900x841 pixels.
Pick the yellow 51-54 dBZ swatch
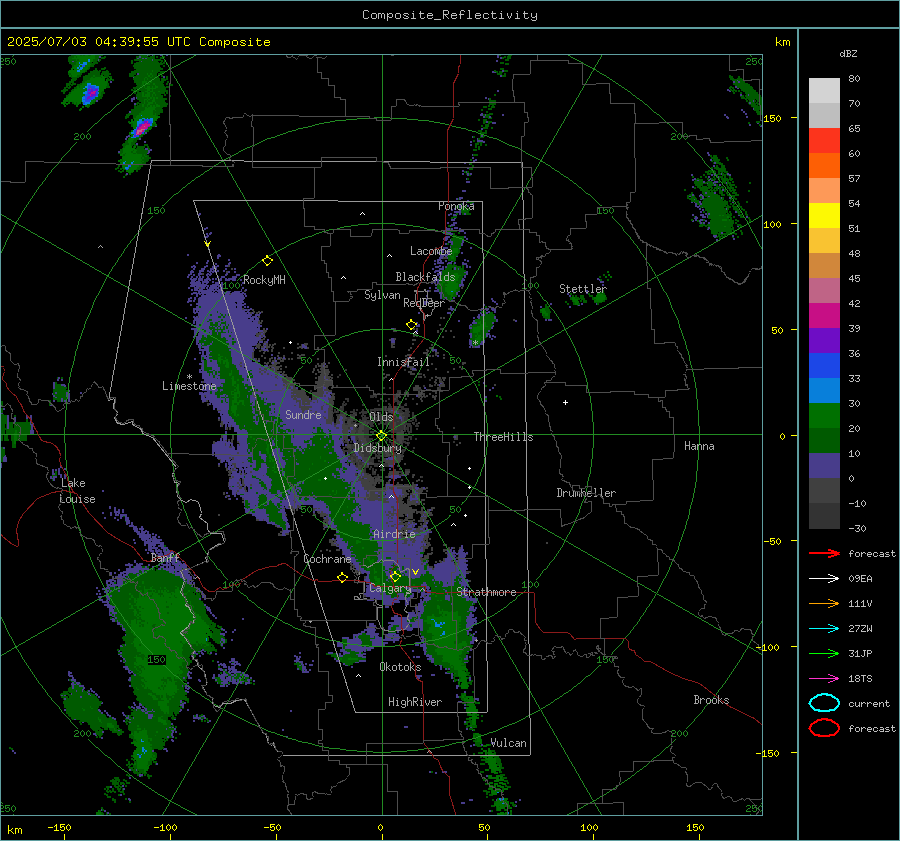click(x=824, y=216)
